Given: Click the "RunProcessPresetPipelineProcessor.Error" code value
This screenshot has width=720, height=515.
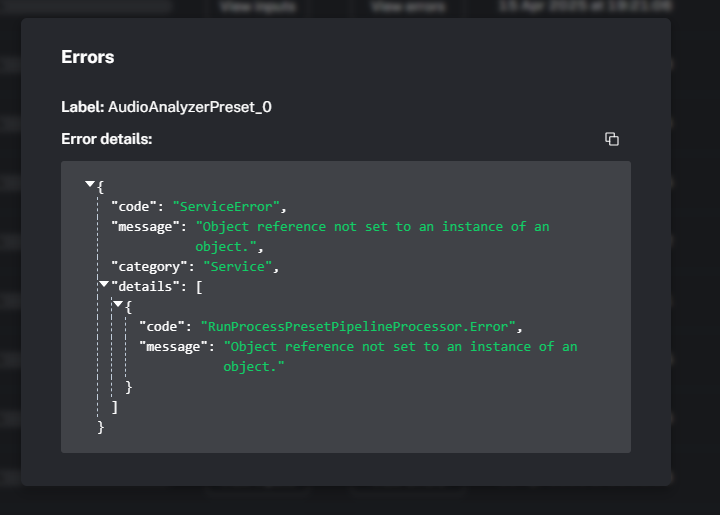Looking at the screenshot, I should click(x=358, y=326).
